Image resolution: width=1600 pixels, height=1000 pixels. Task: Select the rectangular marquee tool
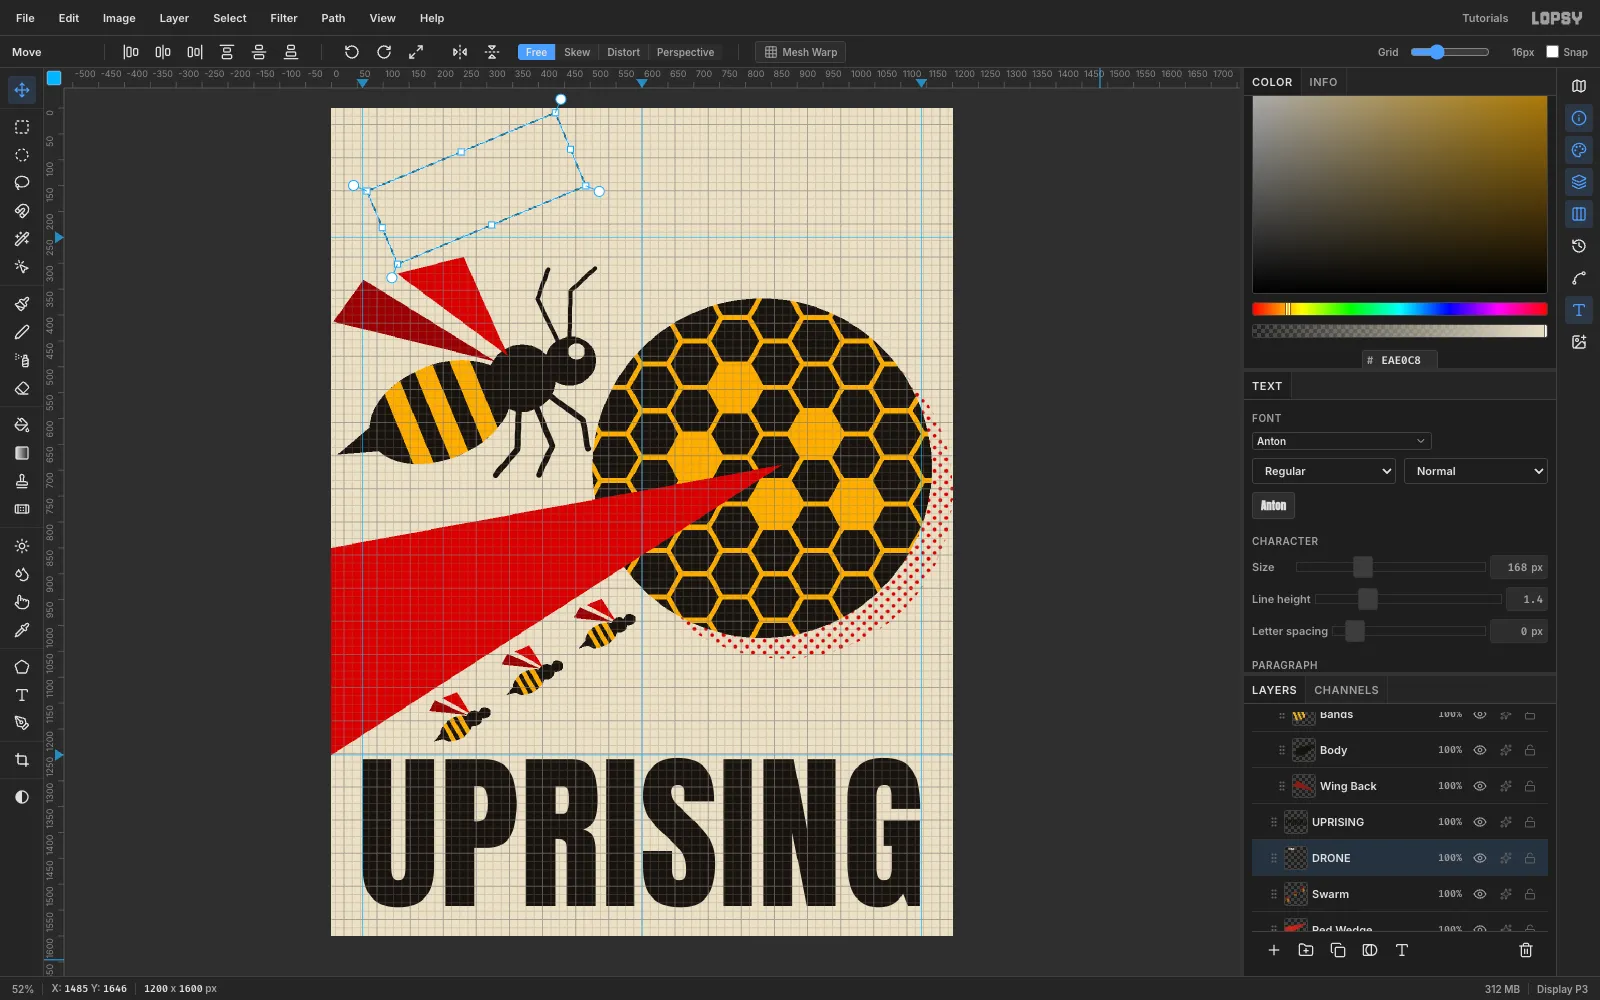pos(22,127)
